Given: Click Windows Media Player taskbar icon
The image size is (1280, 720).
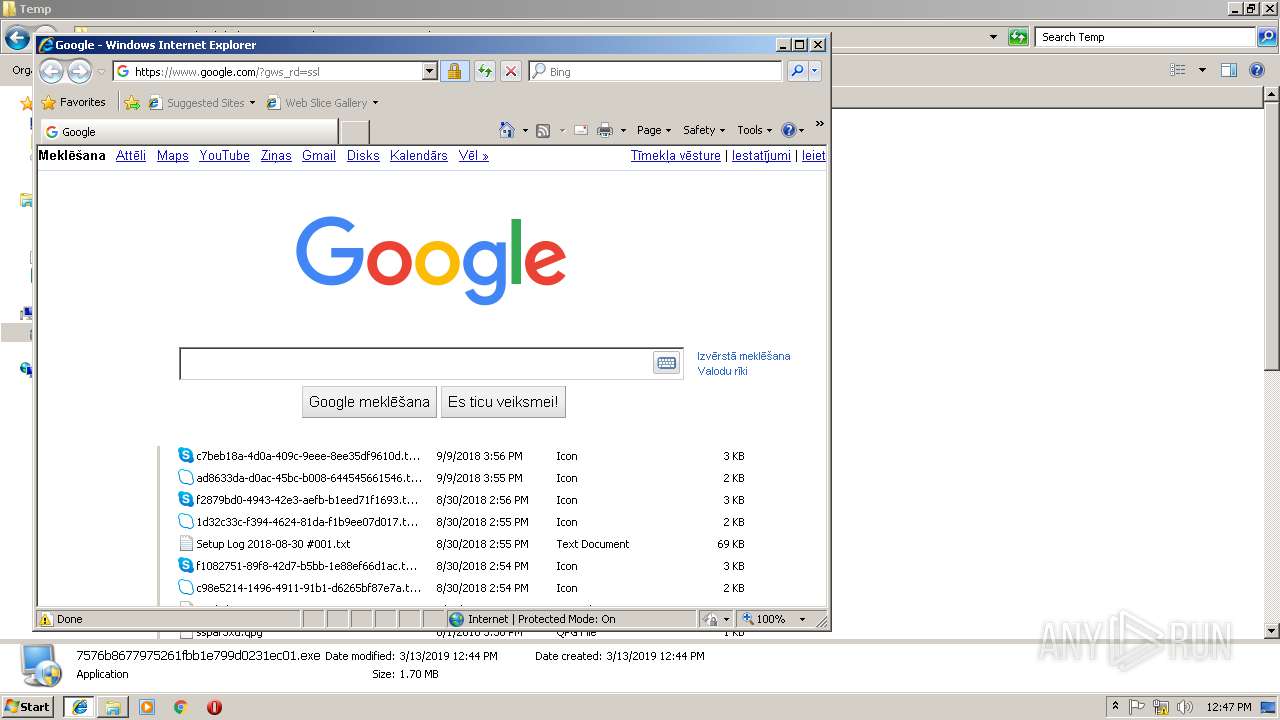Looking at the screenshot, I should 147,707.
